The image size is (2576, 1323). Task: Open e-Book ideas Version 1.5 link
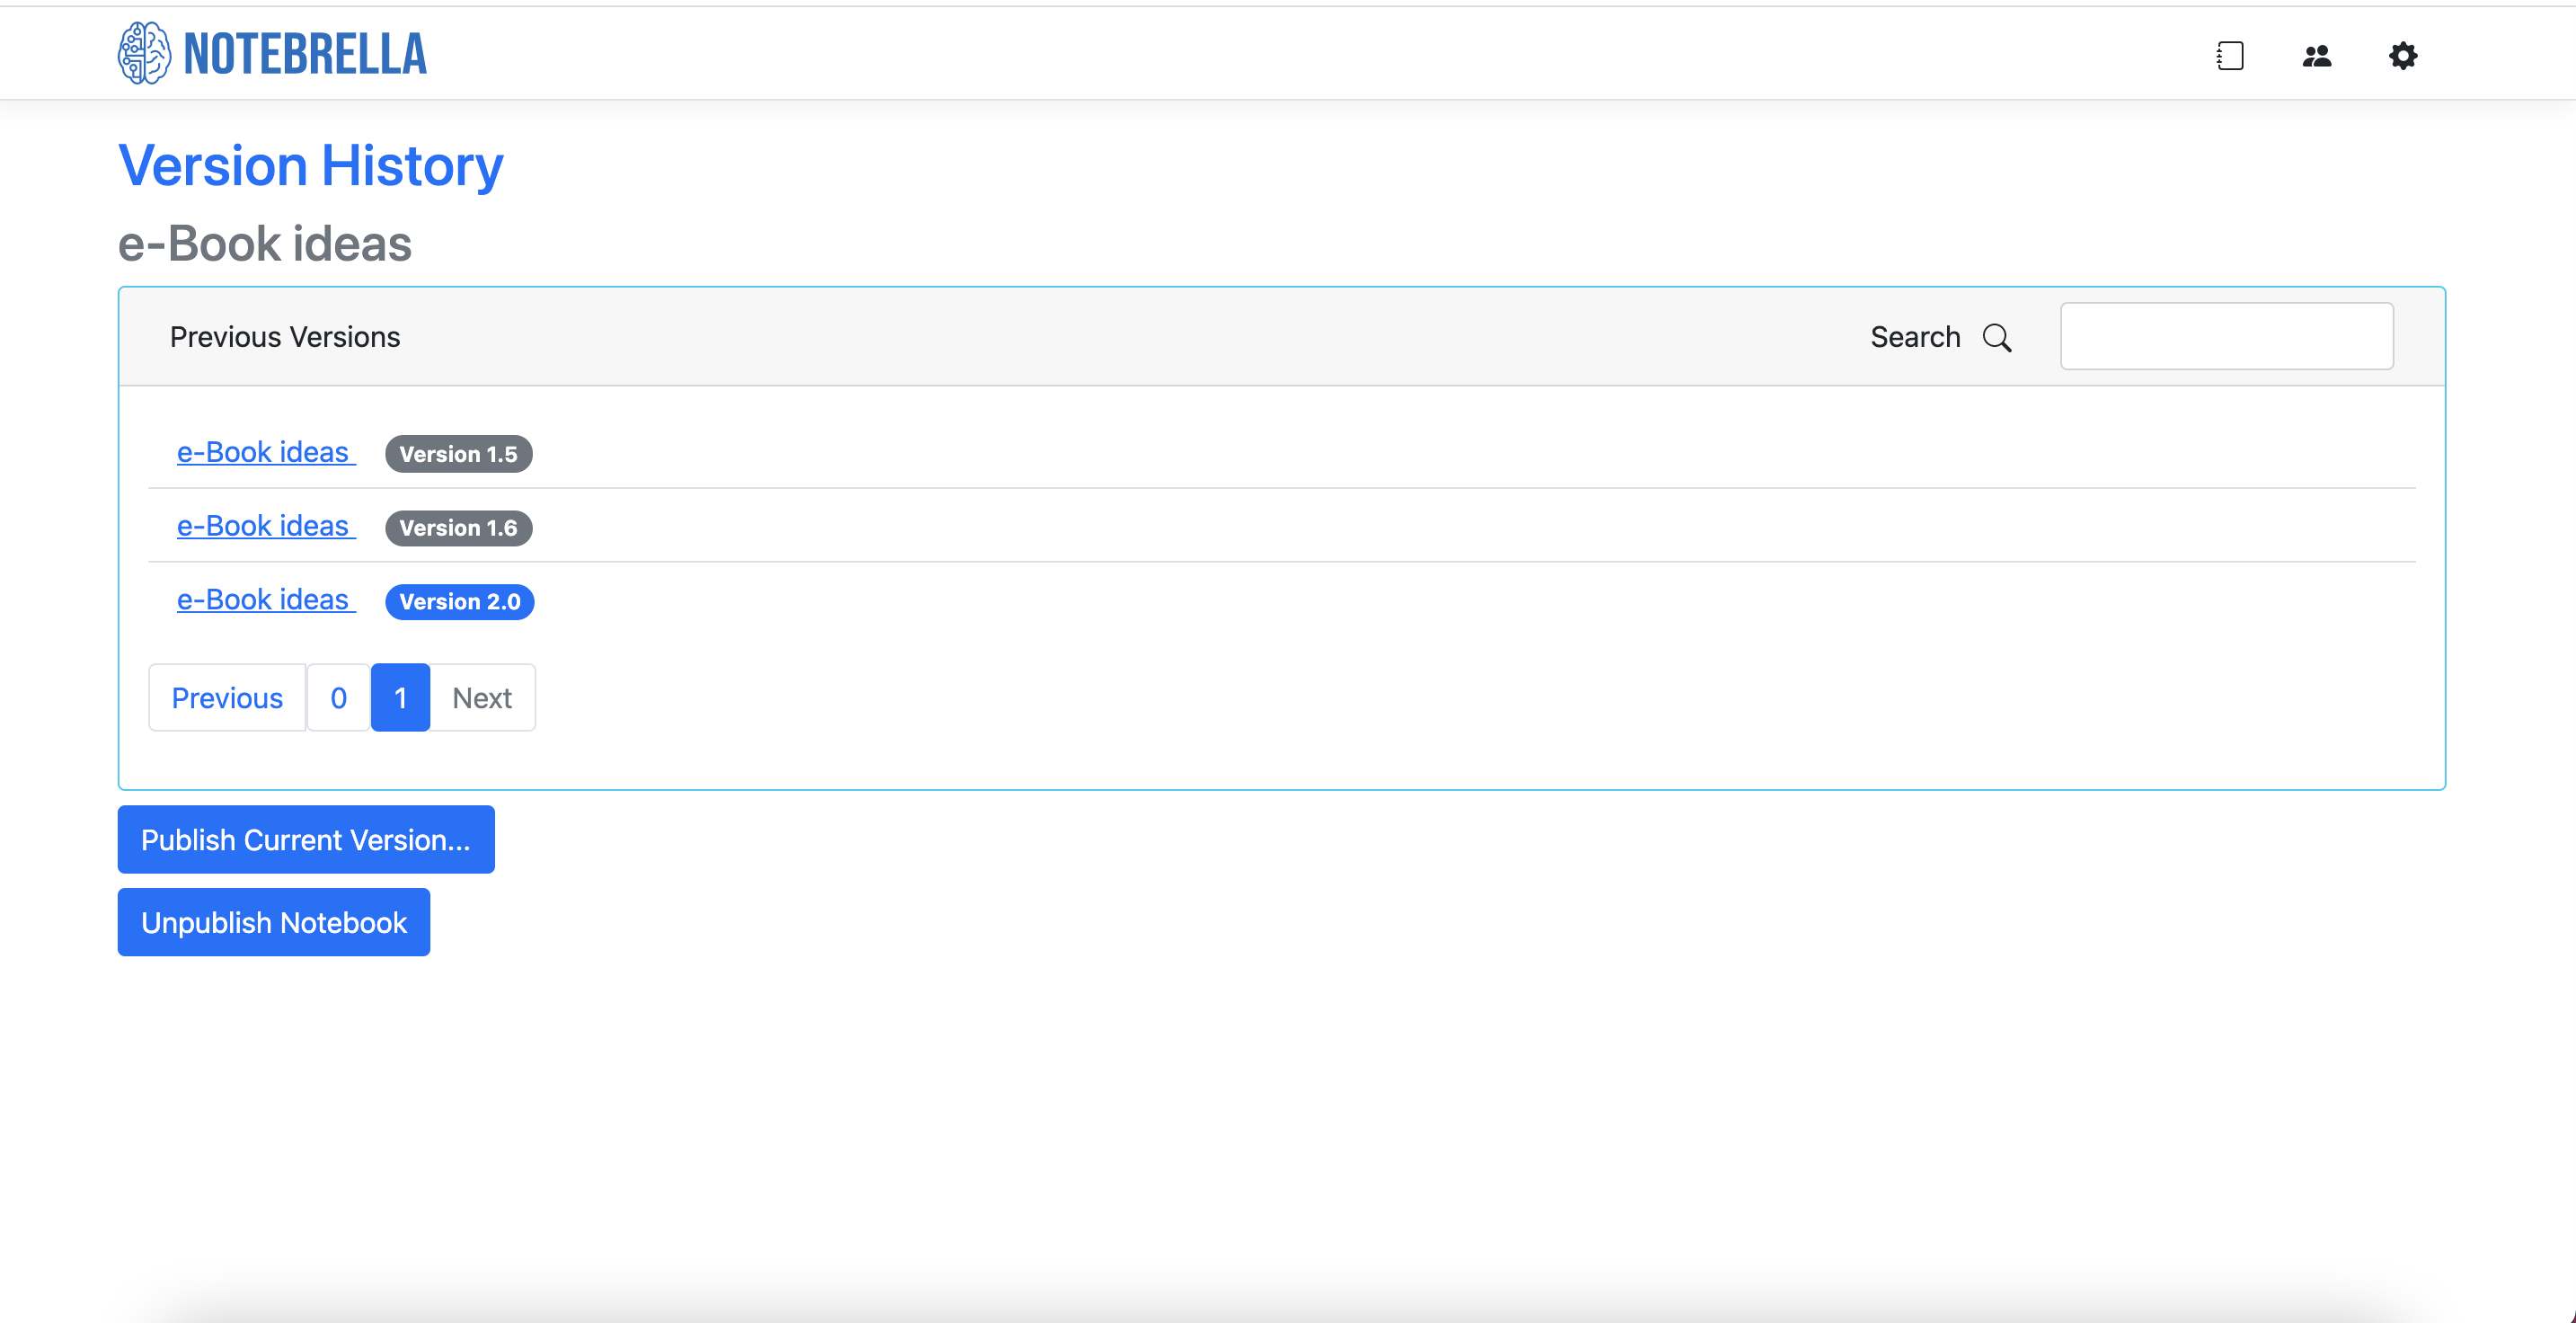[x=265, y=452]
